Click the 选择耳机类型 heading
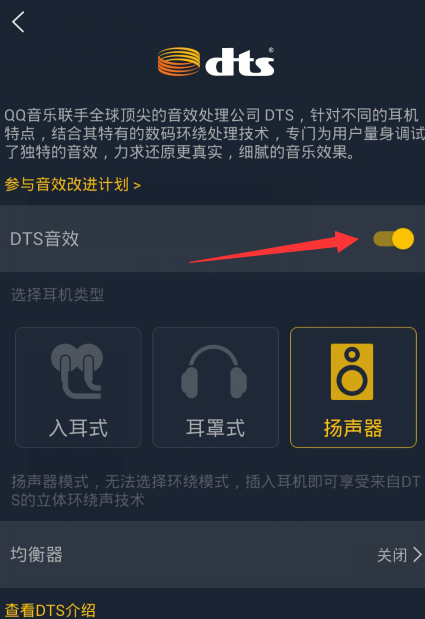Viewport: 425px width, 619px height. tap(58, 294)
